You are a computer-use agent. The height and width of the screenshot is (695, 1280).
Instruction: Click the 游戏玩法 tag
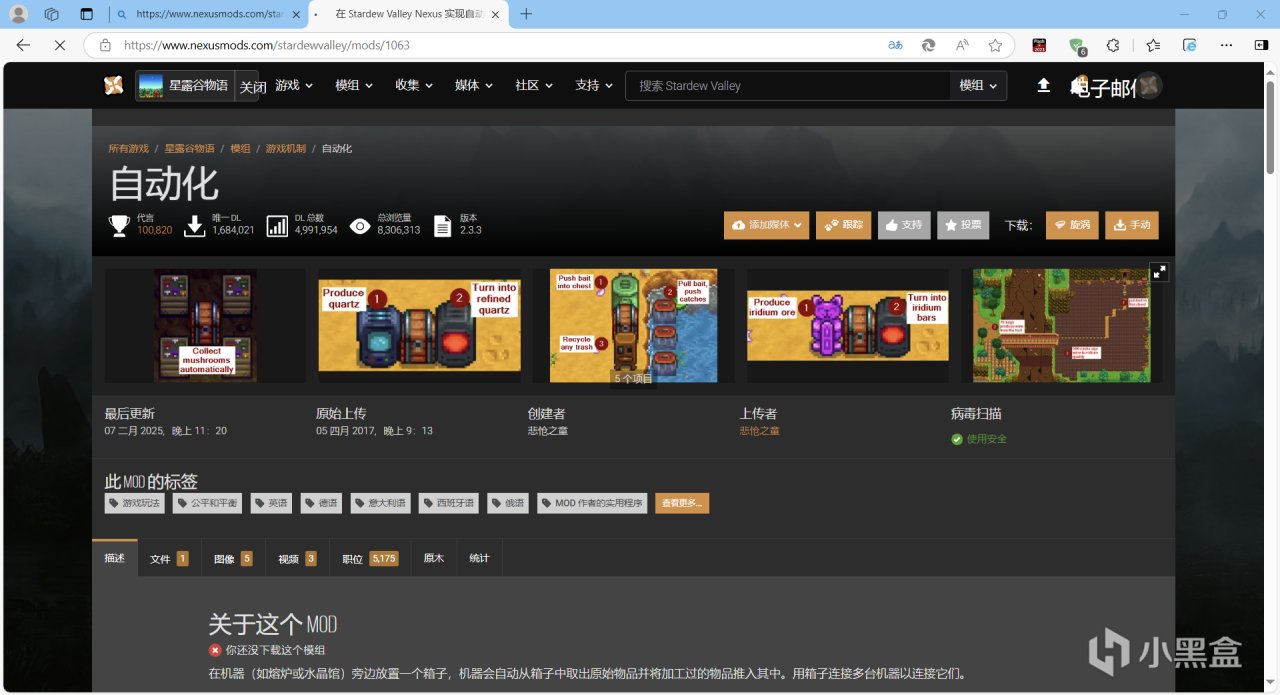pyautogui.click(x=134, y=503)
